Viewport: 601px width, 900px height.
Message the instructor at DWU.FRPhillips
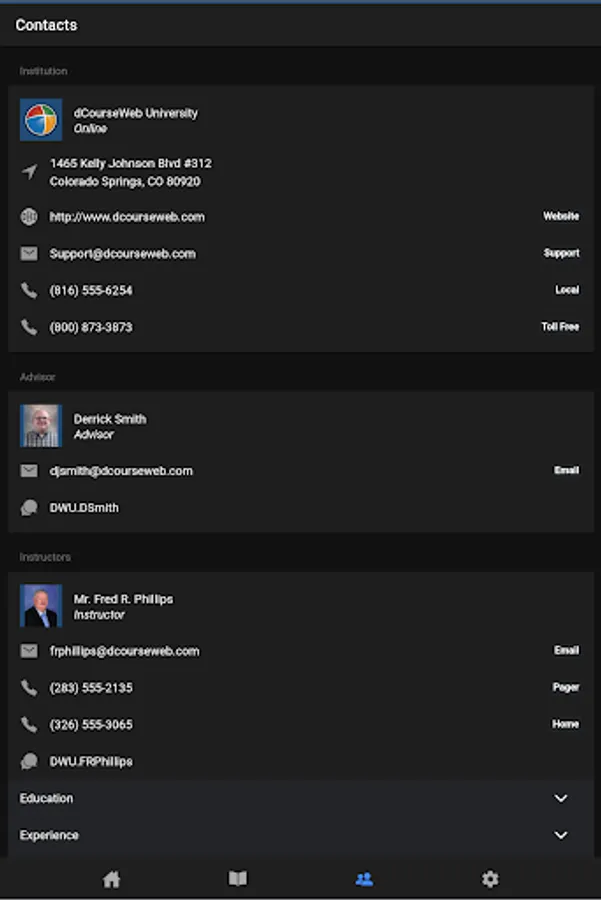(x=91, y=762)
